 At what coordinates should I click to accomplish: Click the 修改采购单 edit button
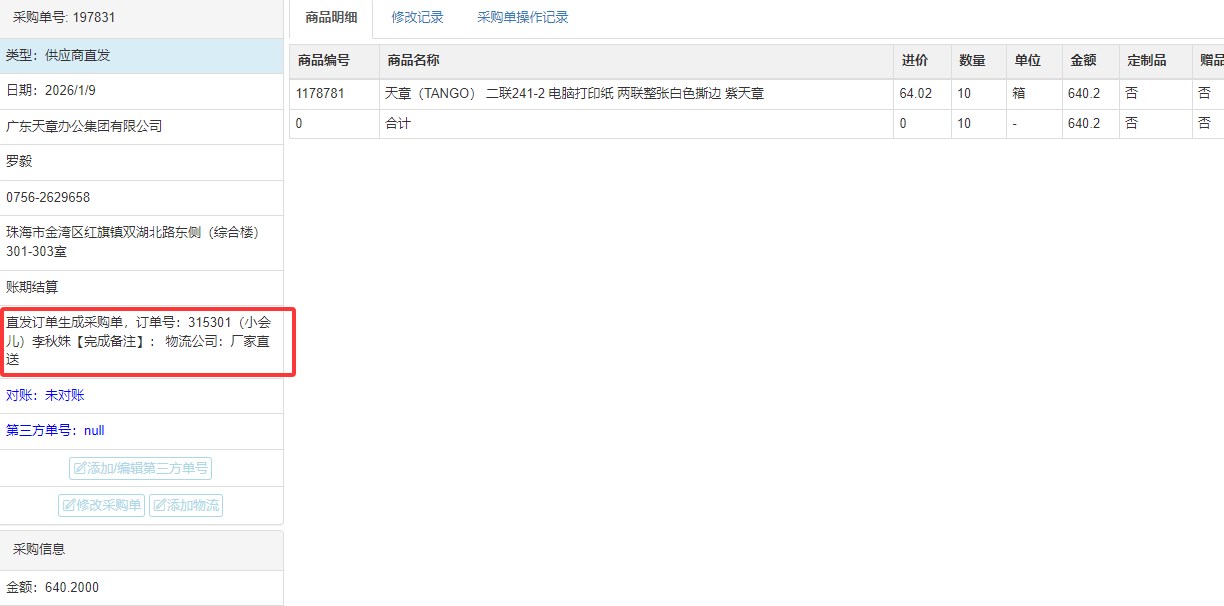point(102,505)
